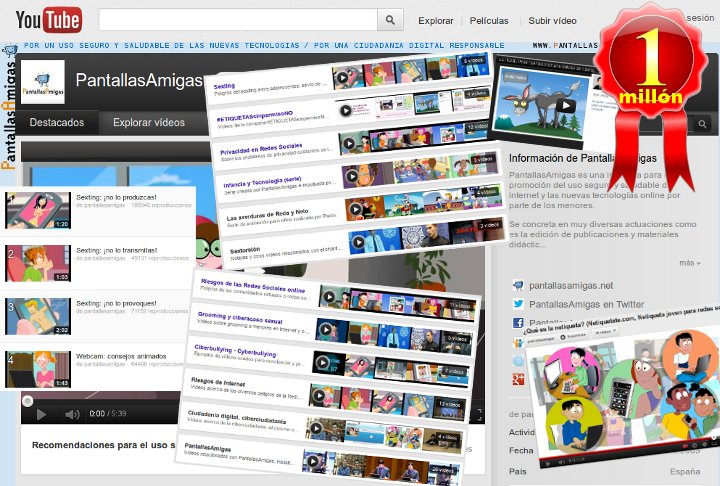Open 'Grooming y ciberacoso sexual' playlist
Viewport: 720px width, 486px height.
tap(240, 318)
